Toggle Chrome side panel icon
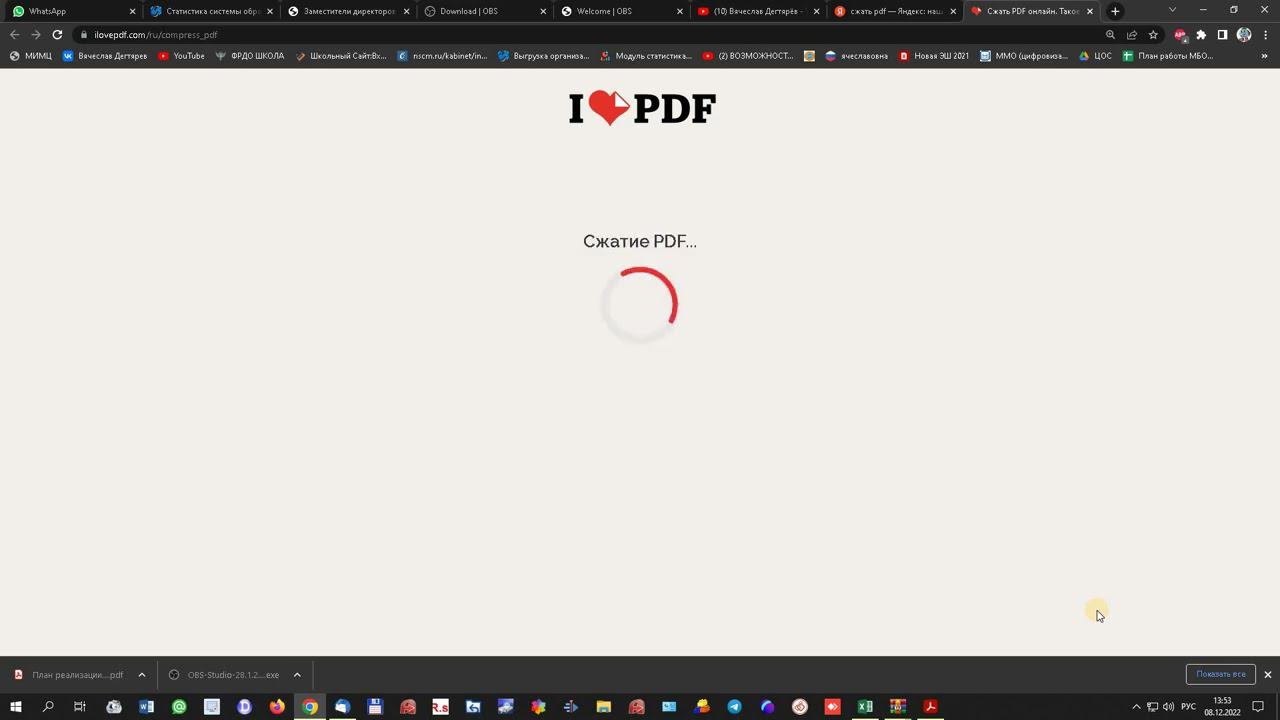The height and width of the screenshot is (720, 1280). (1222, 35)
